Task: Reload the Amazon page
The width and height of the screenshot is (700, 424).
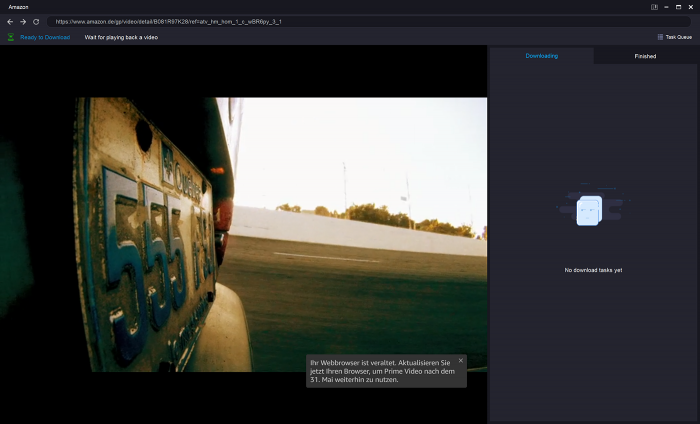Action: [x=36, y=21]
